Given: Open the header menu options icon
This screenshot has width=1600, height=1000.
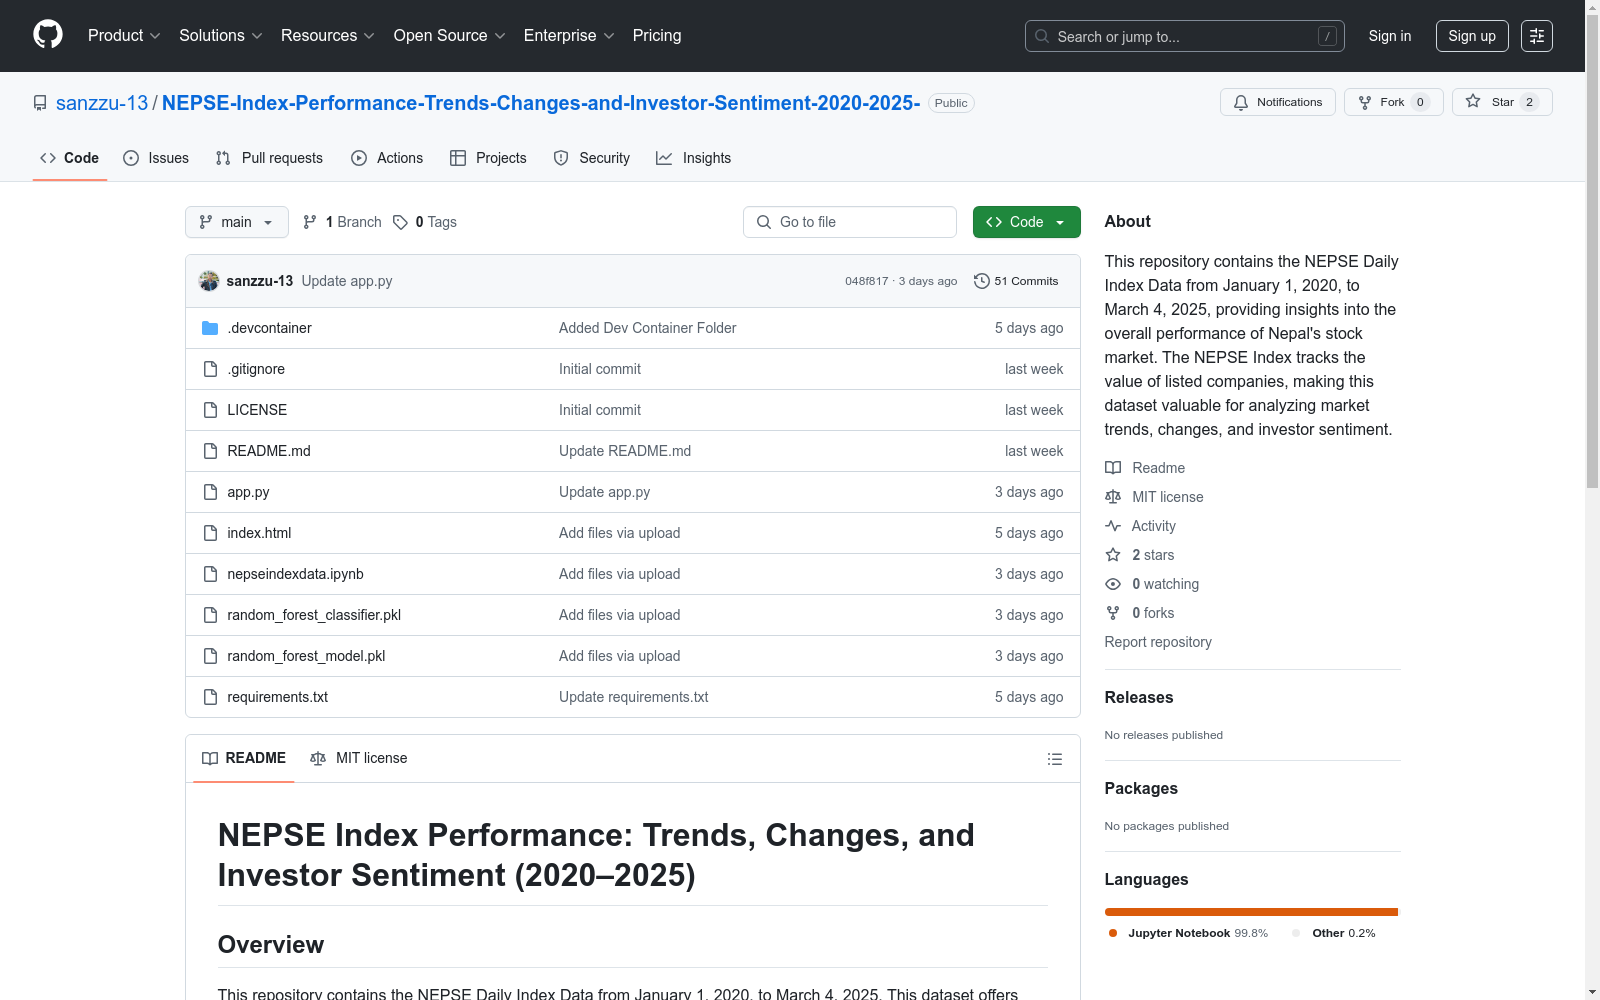Looking at the screenshot, I should point(1537,36).
